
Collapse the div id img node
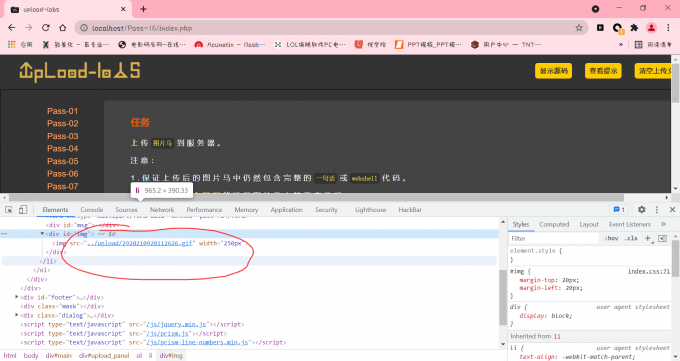[42, 234]
